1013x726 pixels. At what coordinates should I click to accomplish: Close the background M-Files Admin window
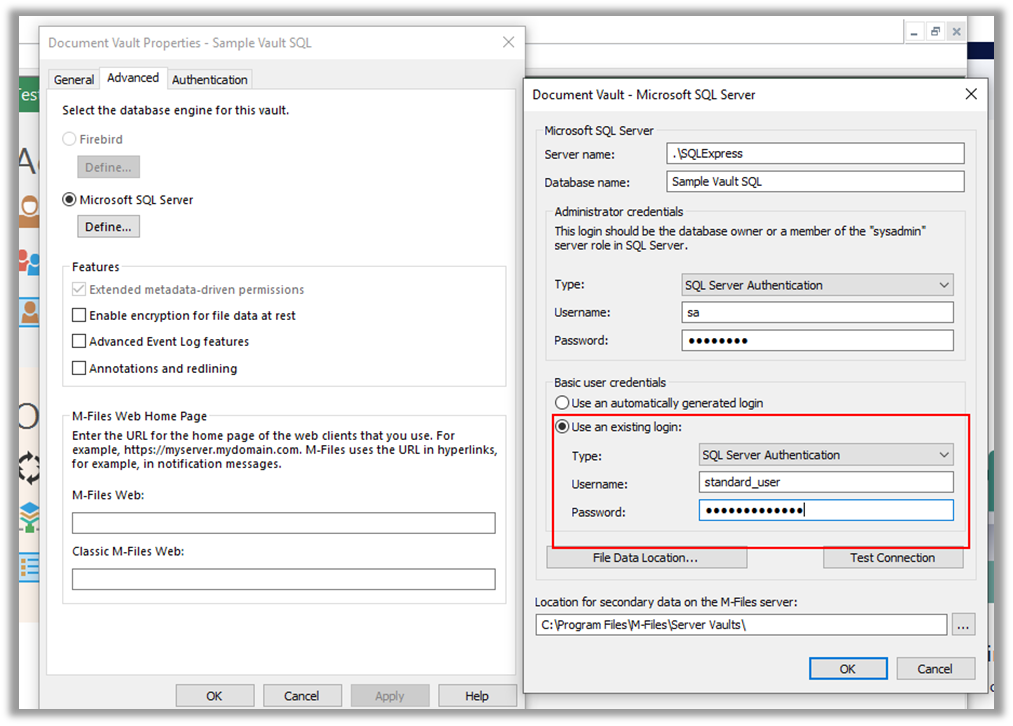pyautogui.click(x=957, y=32)
